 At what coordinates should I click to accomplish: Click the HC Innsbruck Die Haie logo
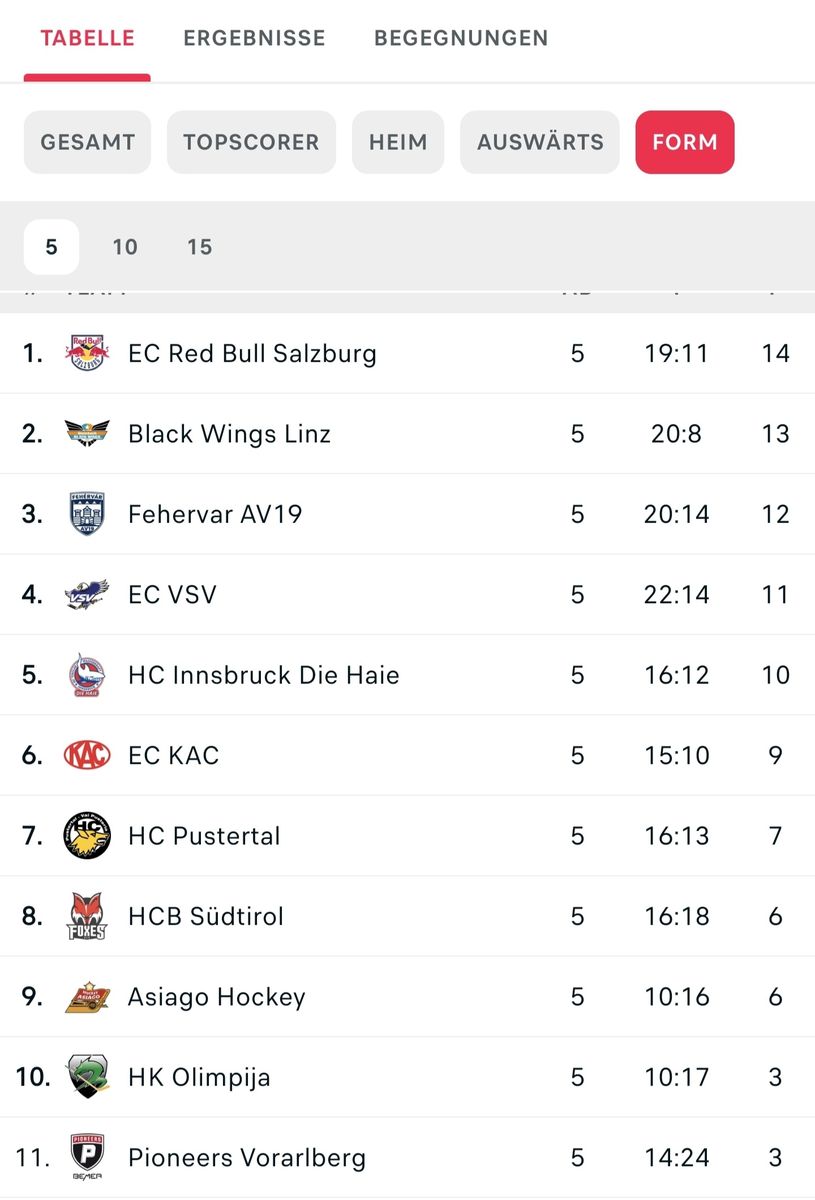pos(87,675)
